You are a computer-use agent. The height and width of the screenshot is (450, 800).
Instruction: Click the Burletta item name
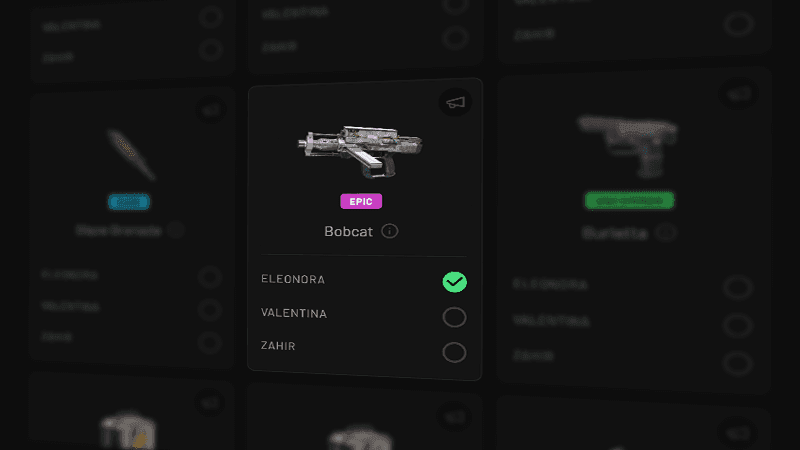[x=615, y=233]
